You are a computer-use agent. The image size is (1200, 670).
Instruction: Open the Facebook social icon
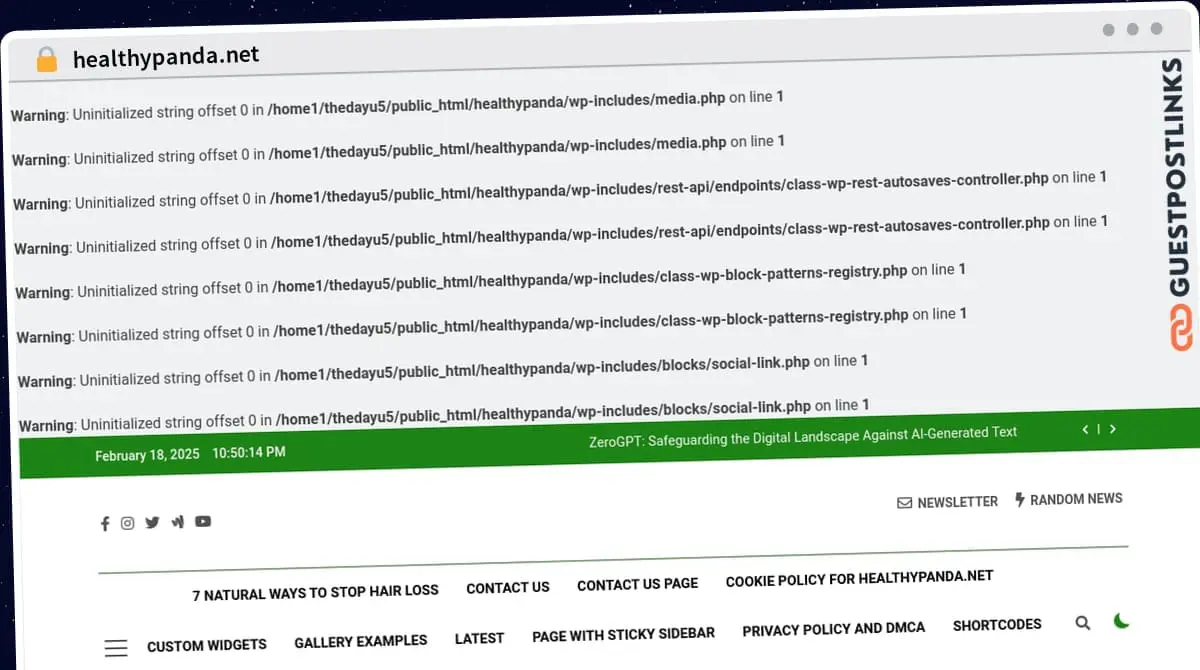pyautogui.click(x=105, y=523)
